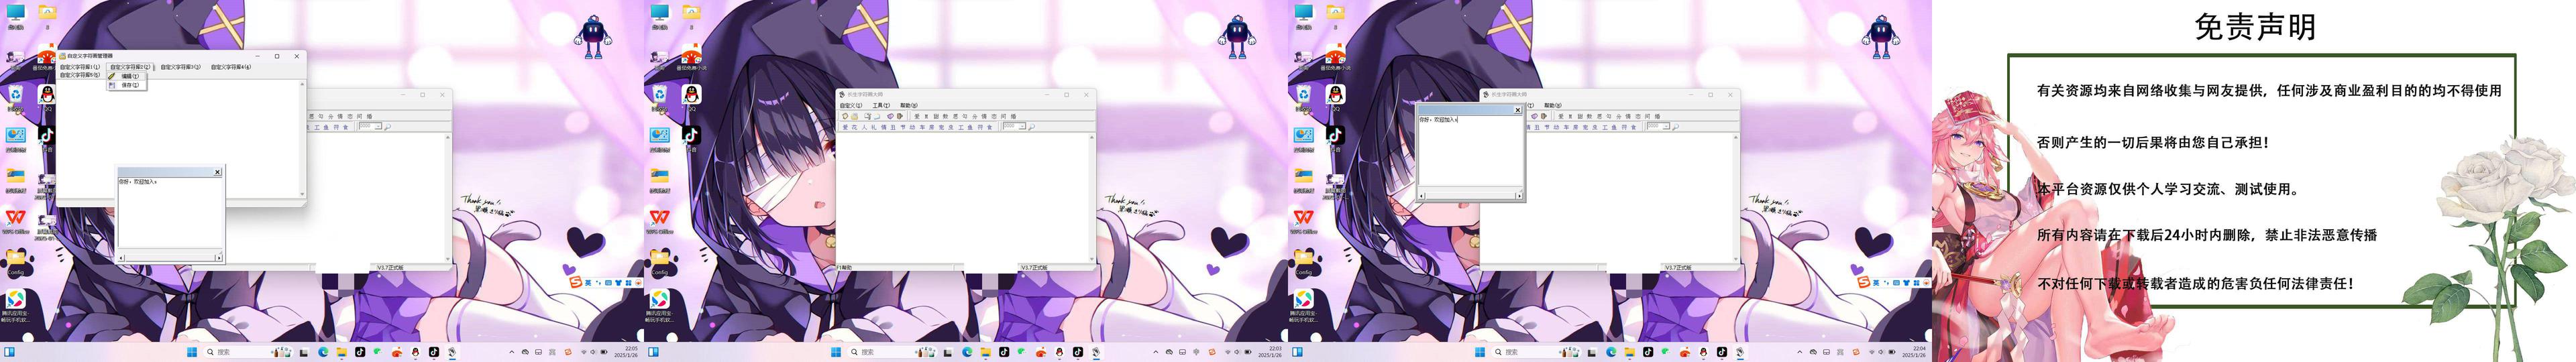Viewport: 2576px width, 362px height.
Task: Click the 花 symbol category in middle window toolbar
Action: pos(854,127)
